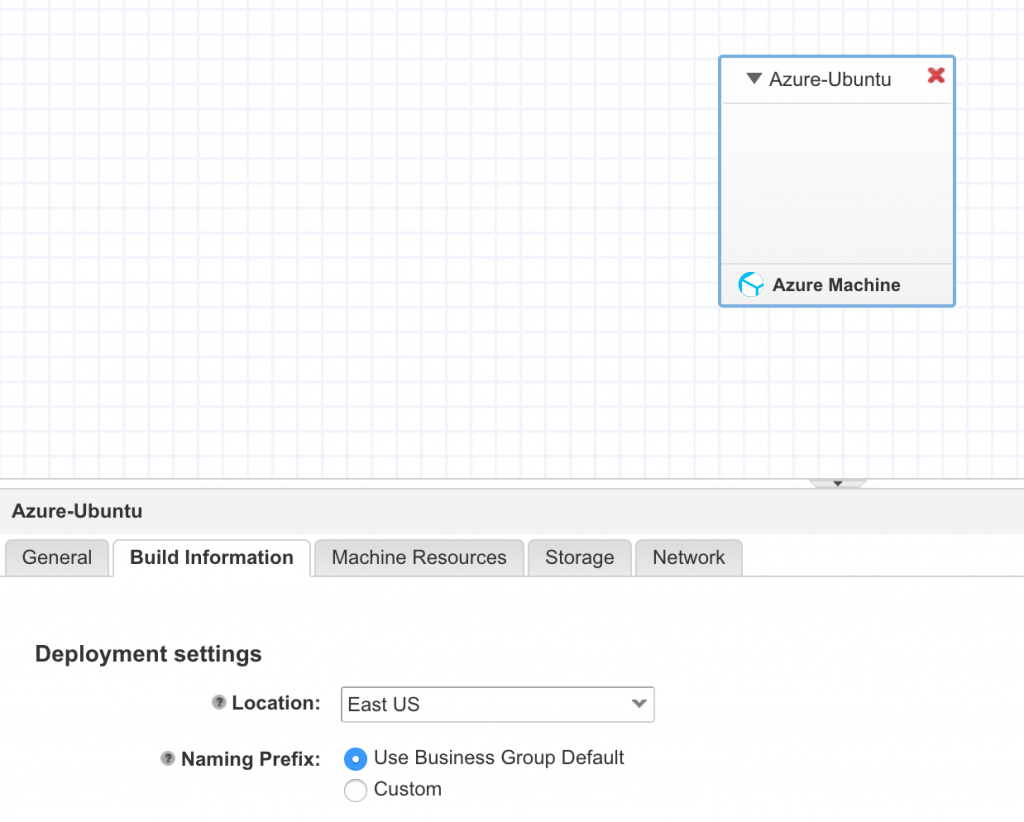Image resolution: width=1024 pixels, height=822 pixels.
Task: Click the Azure-Ubuntu title on the canvas node
Action: pyautogui.click(x=829, y=79)
